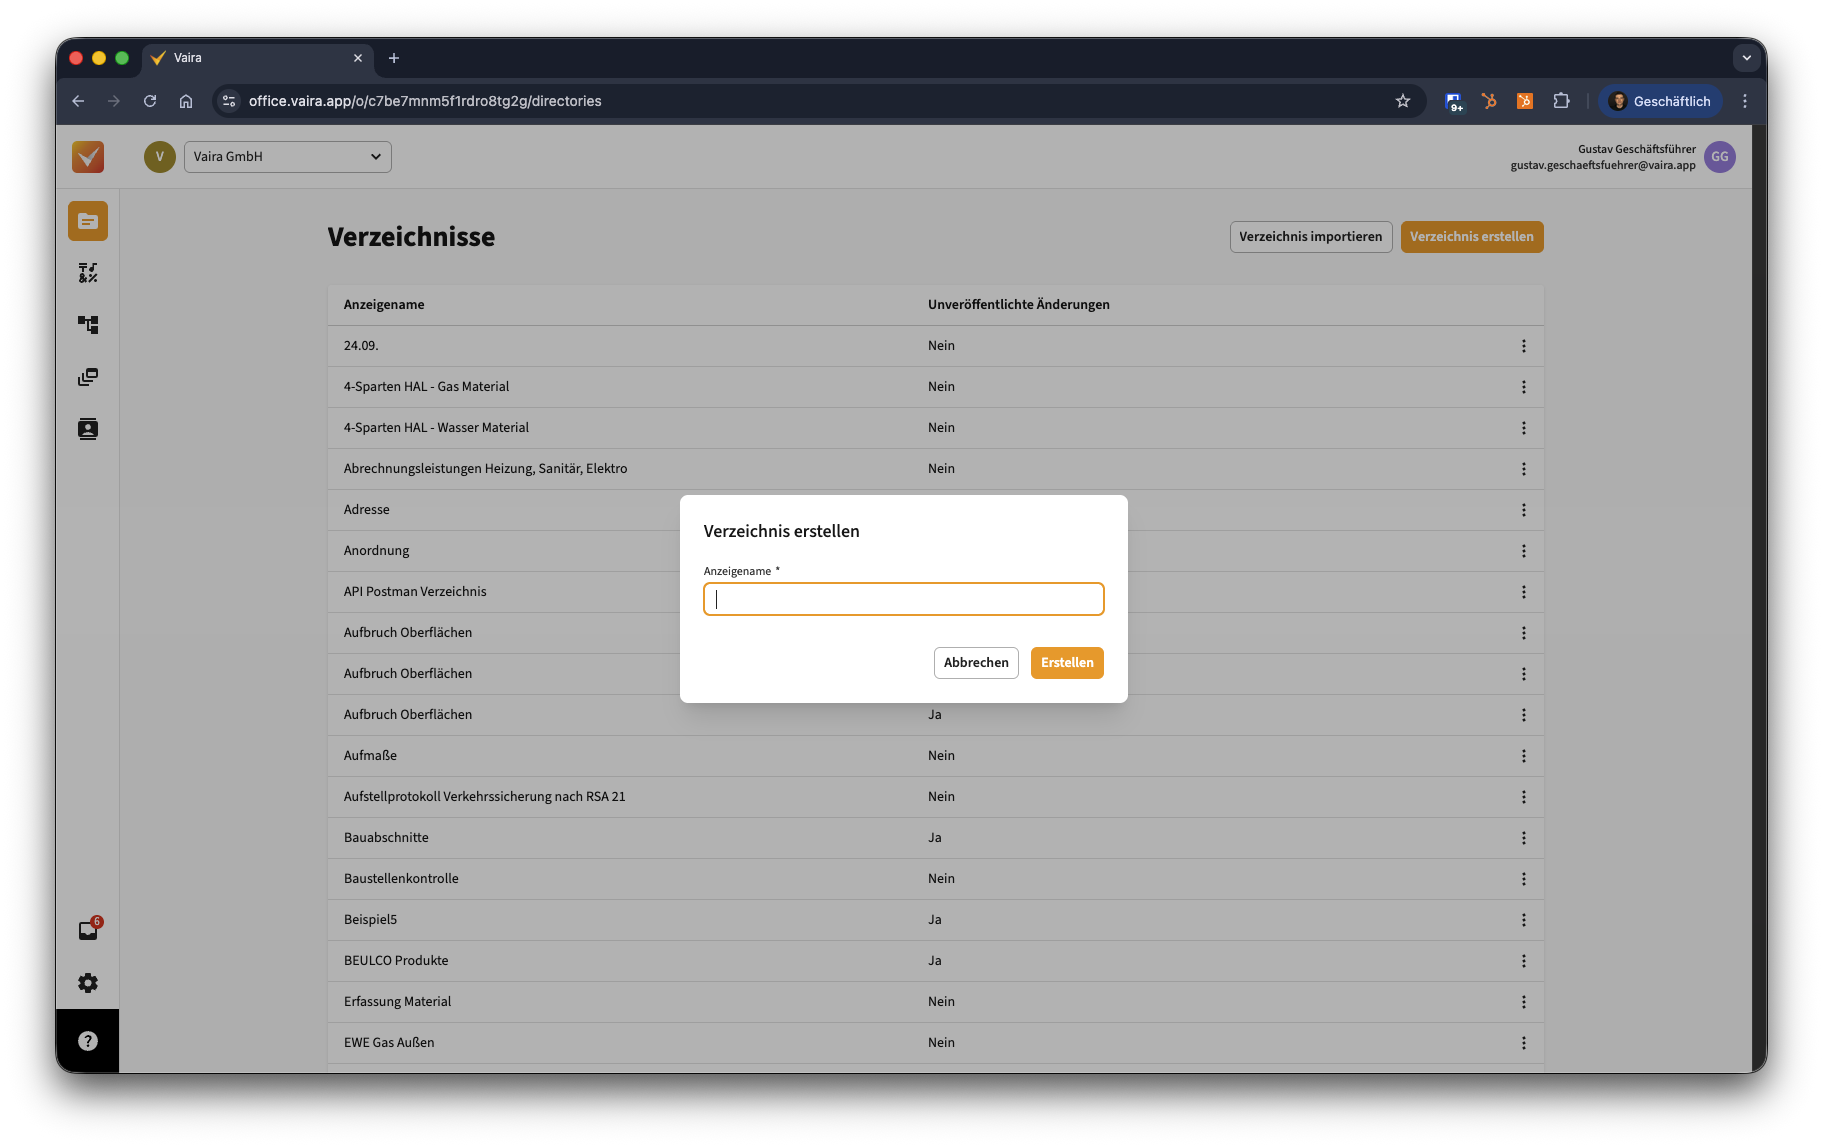Click the Erstellen button in dialog
The image size is (1823, 1147).
[x=1066, y=663]
